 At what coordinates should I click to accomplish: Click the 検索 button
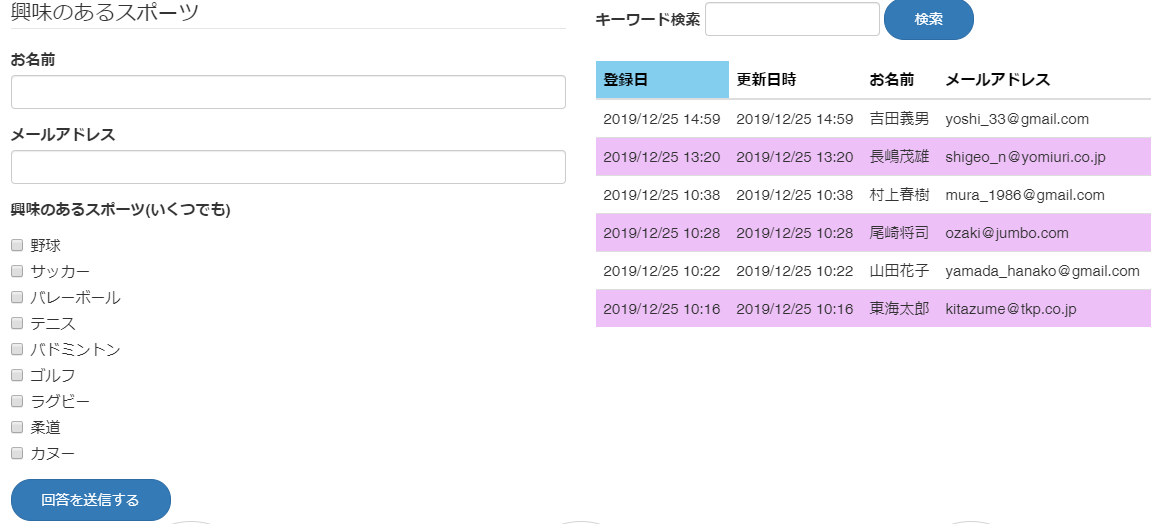point(928,19)
